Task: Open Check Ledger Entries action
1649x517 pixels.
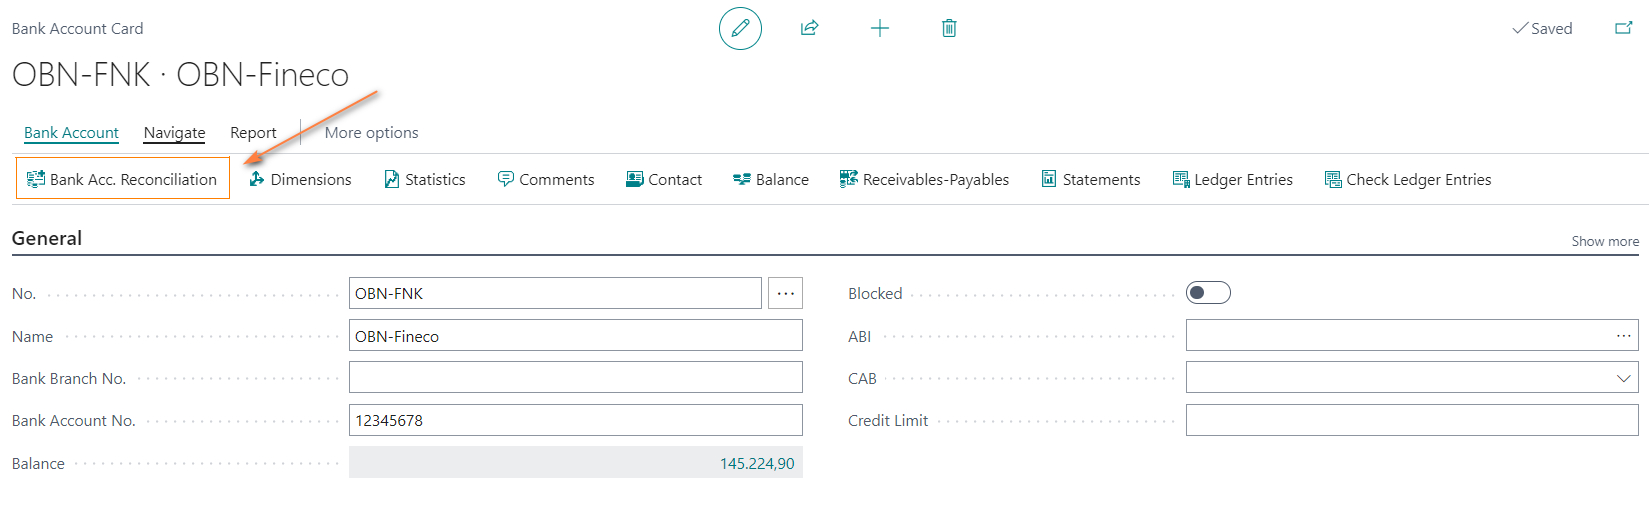Action: [1408, 179]
